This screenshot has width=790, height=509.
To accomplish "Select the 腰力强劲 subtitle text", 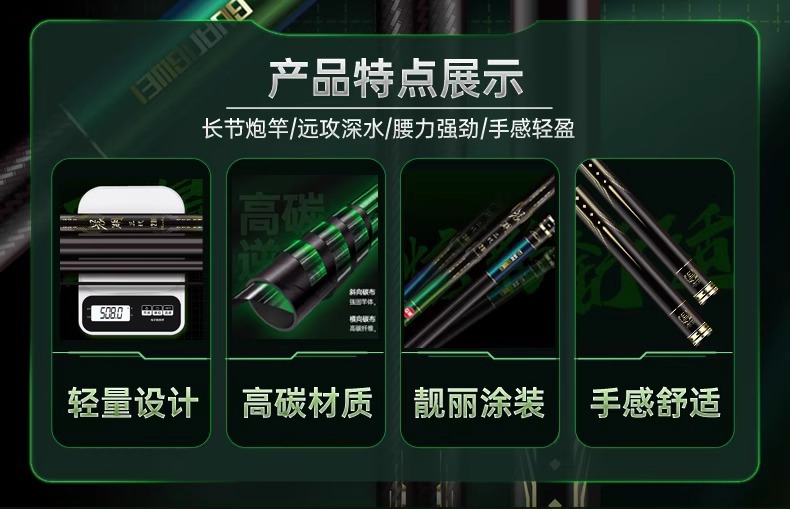I will point(436,129).
